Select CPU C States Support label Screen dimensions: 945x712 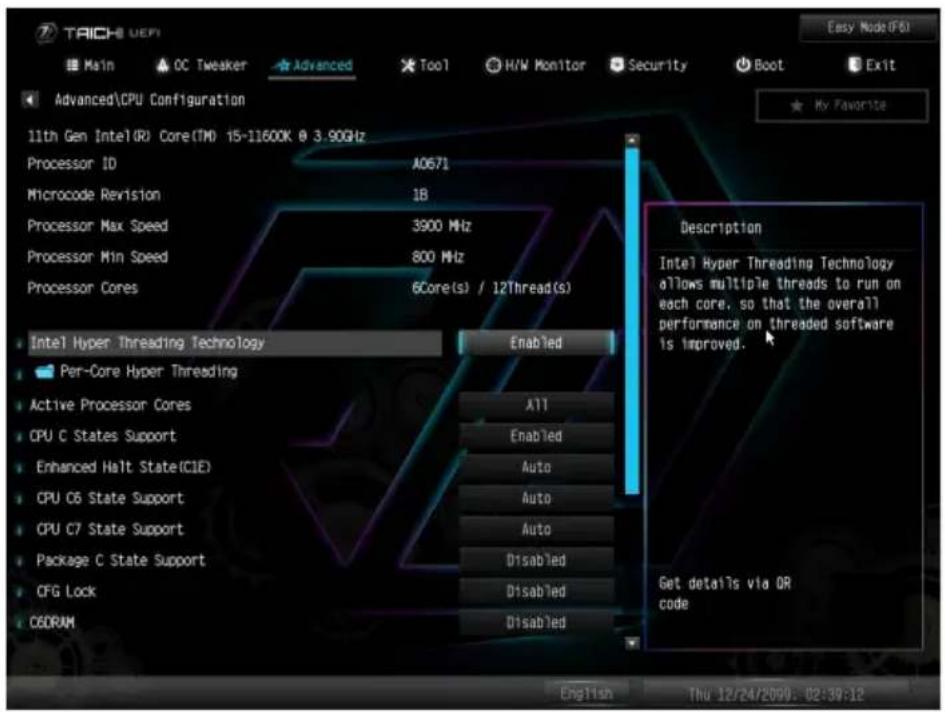(x=102, y=436)
